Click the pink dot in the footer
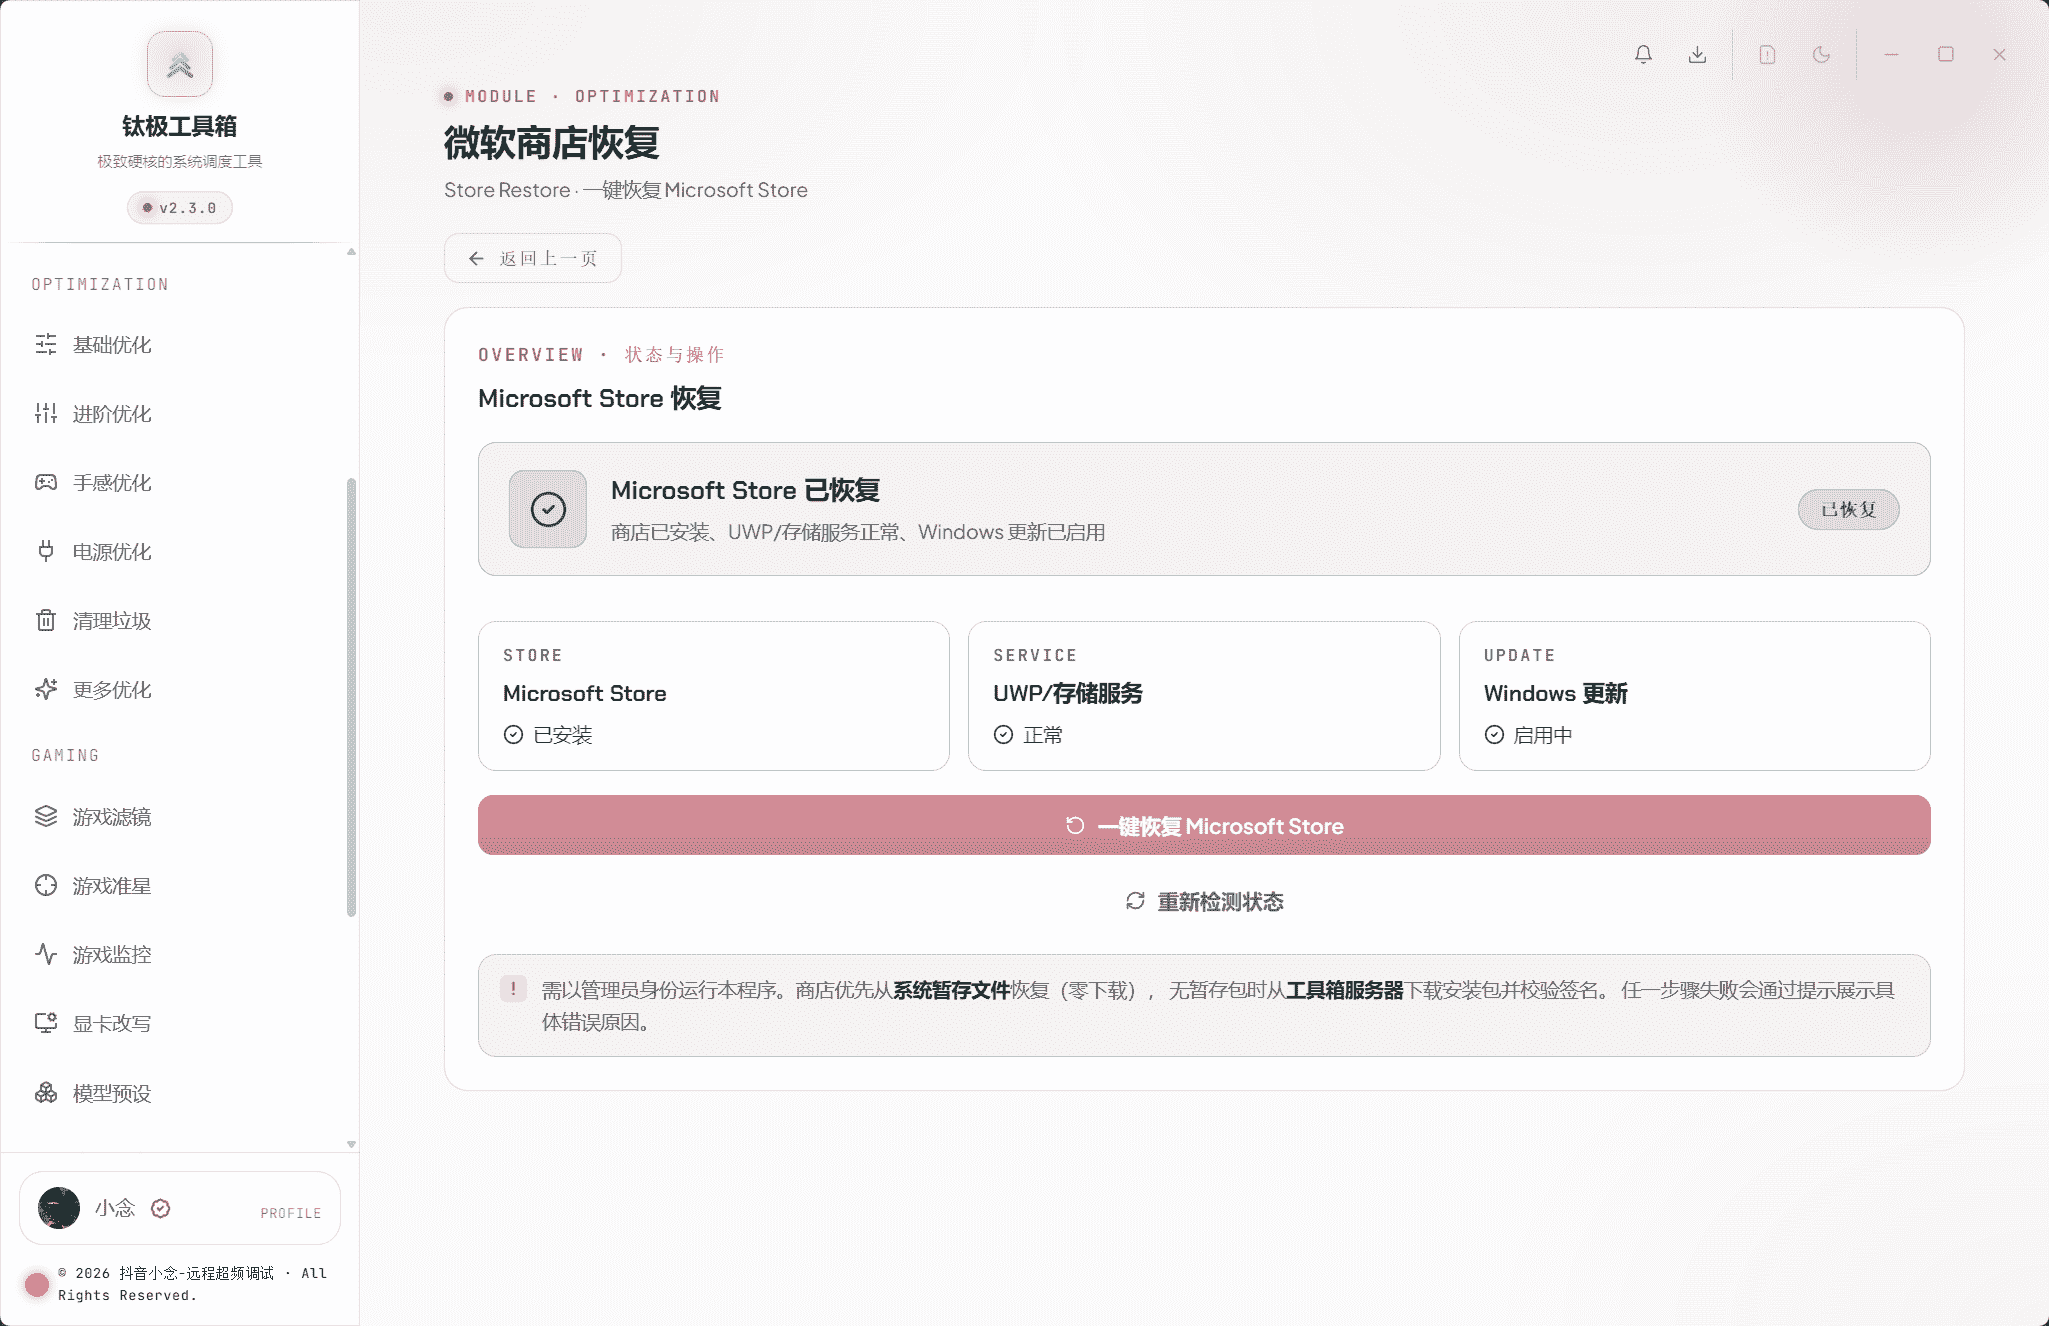Image resolution: width=2049 pixels, height=1326 pixels. (x=37, y=1285)
